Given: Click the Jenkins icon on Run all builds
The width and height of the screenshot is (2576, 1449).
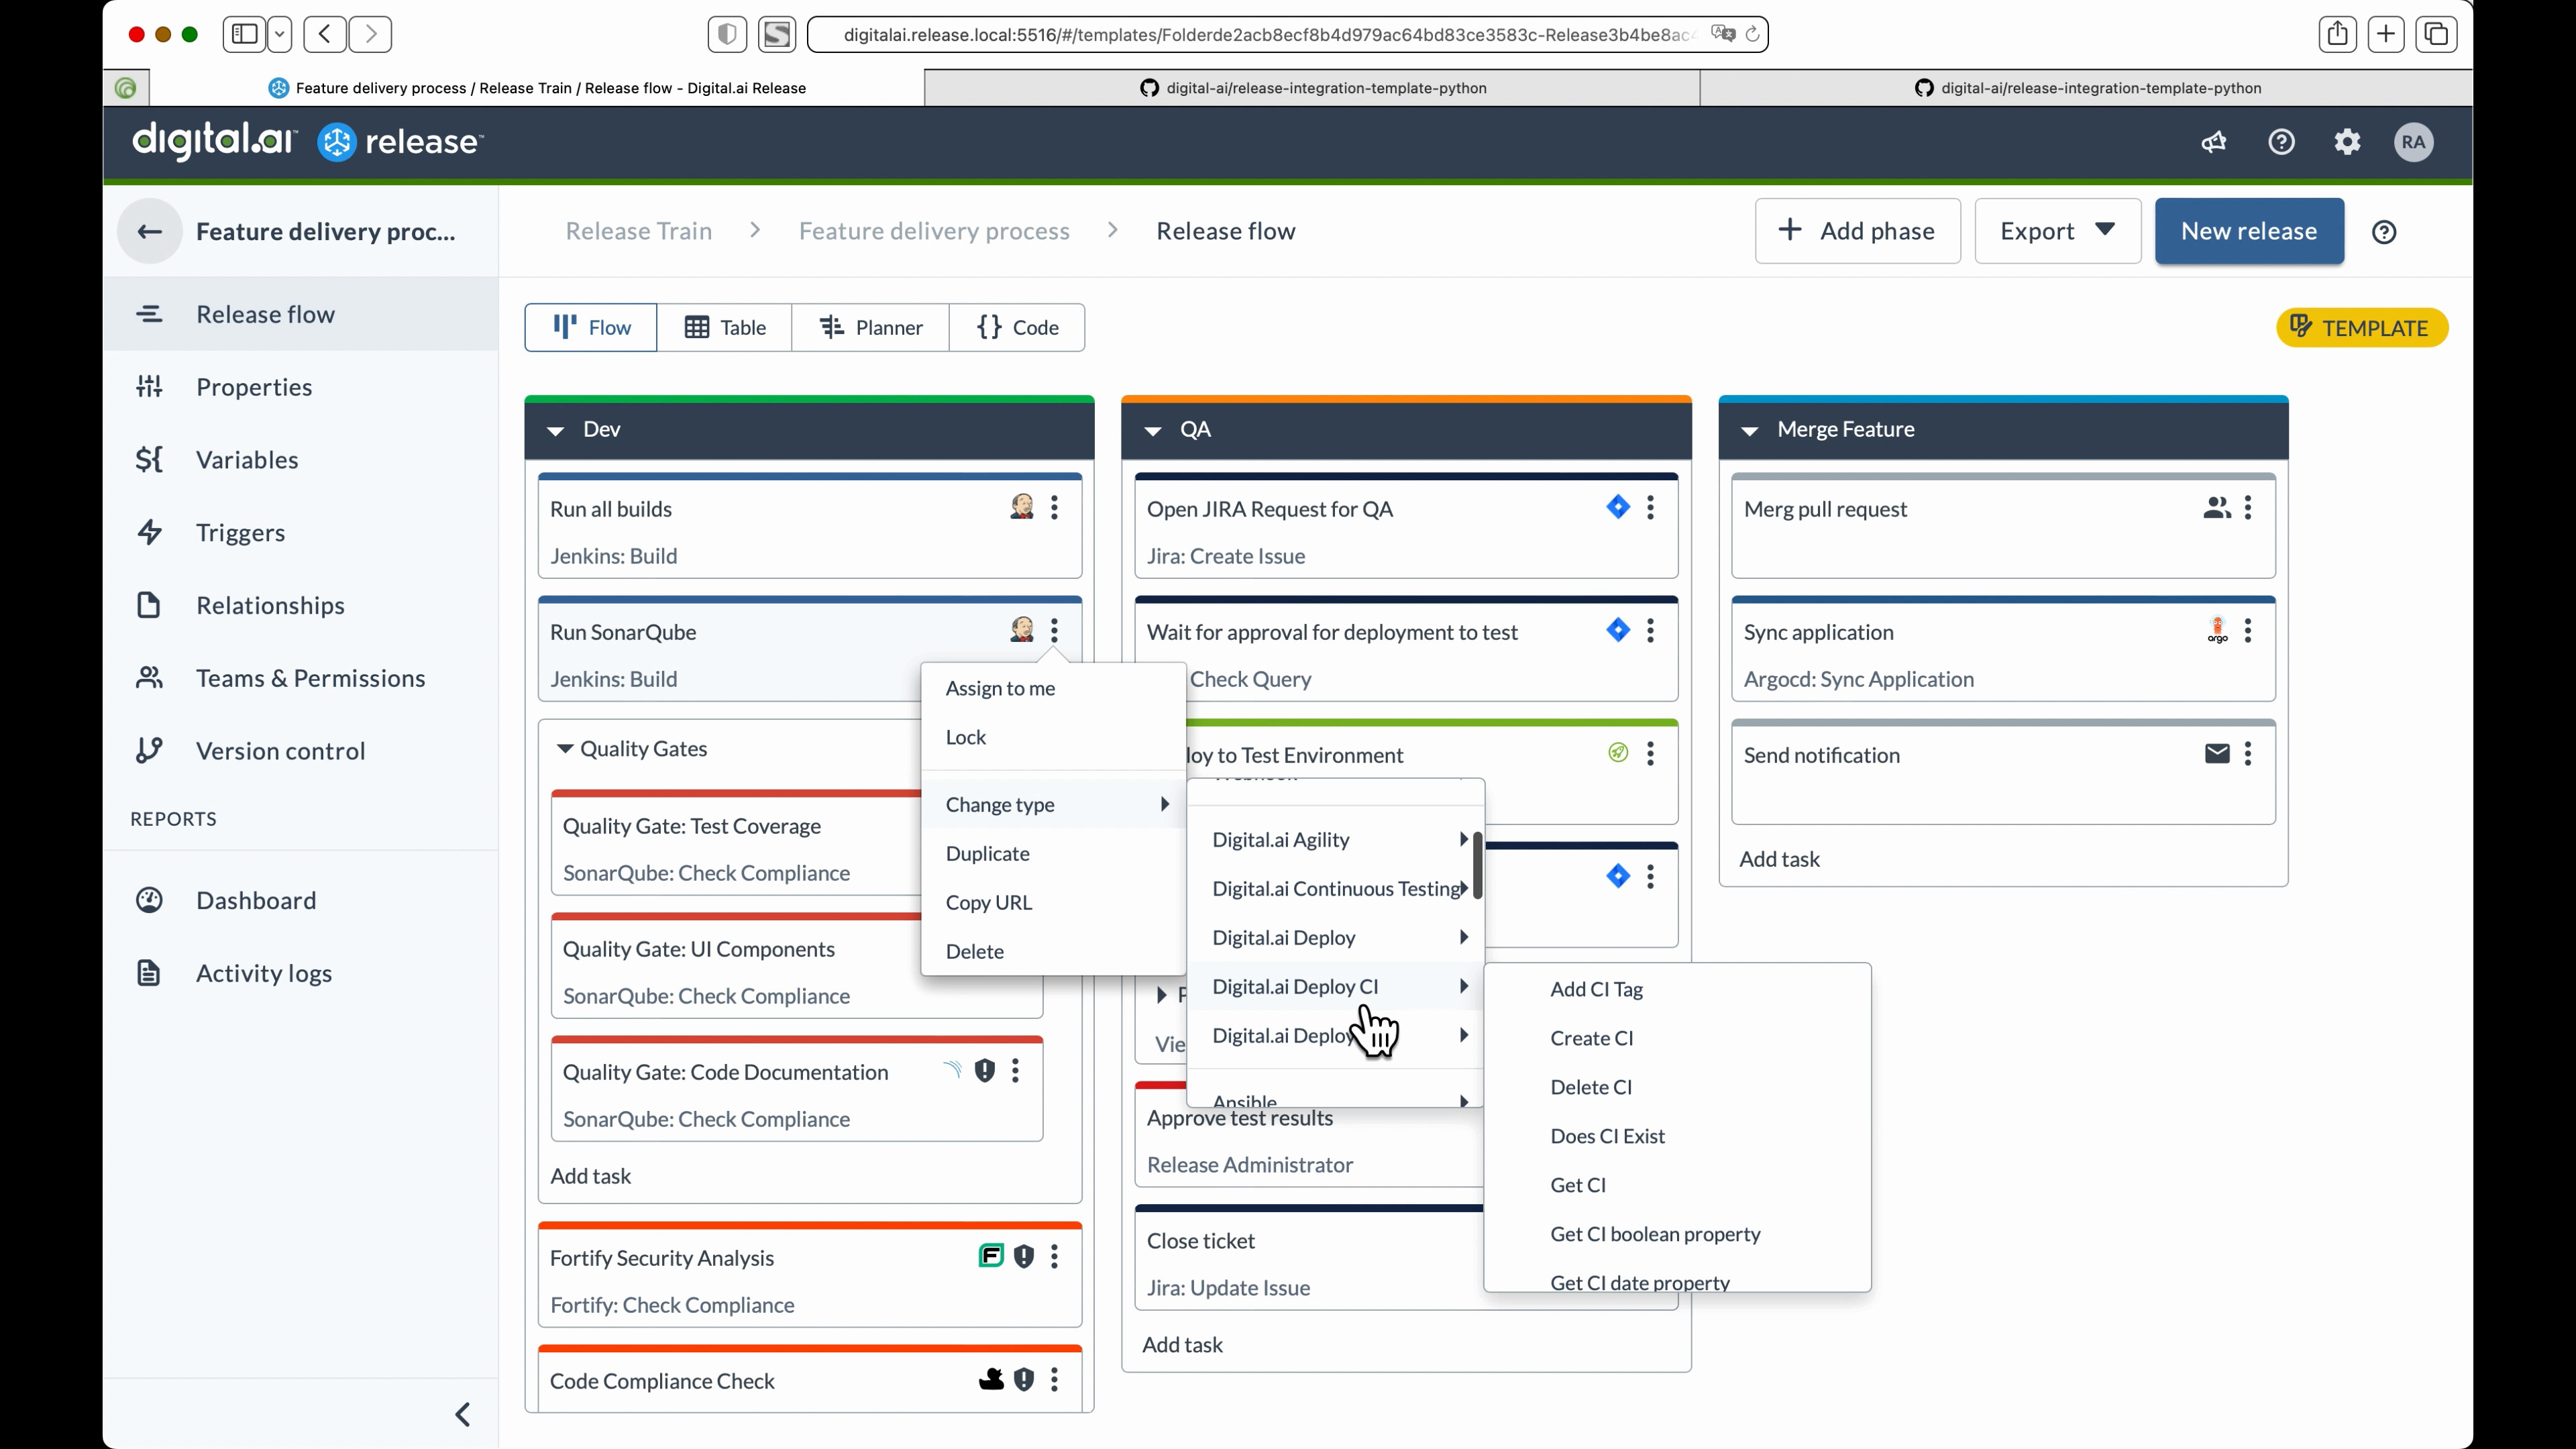Looking at the screenshot, I should pyautogui.click(x=1021, y=507).
